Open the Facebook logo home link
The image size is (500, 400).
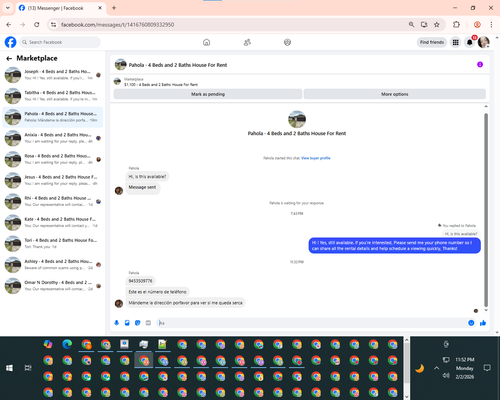coord(10,42)
